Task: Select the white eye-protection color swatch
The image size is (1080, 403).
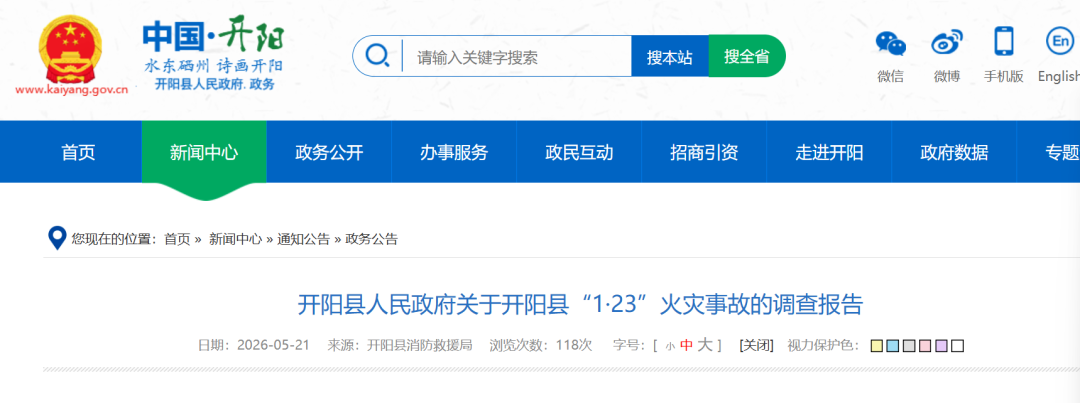Action: [957, 346]
